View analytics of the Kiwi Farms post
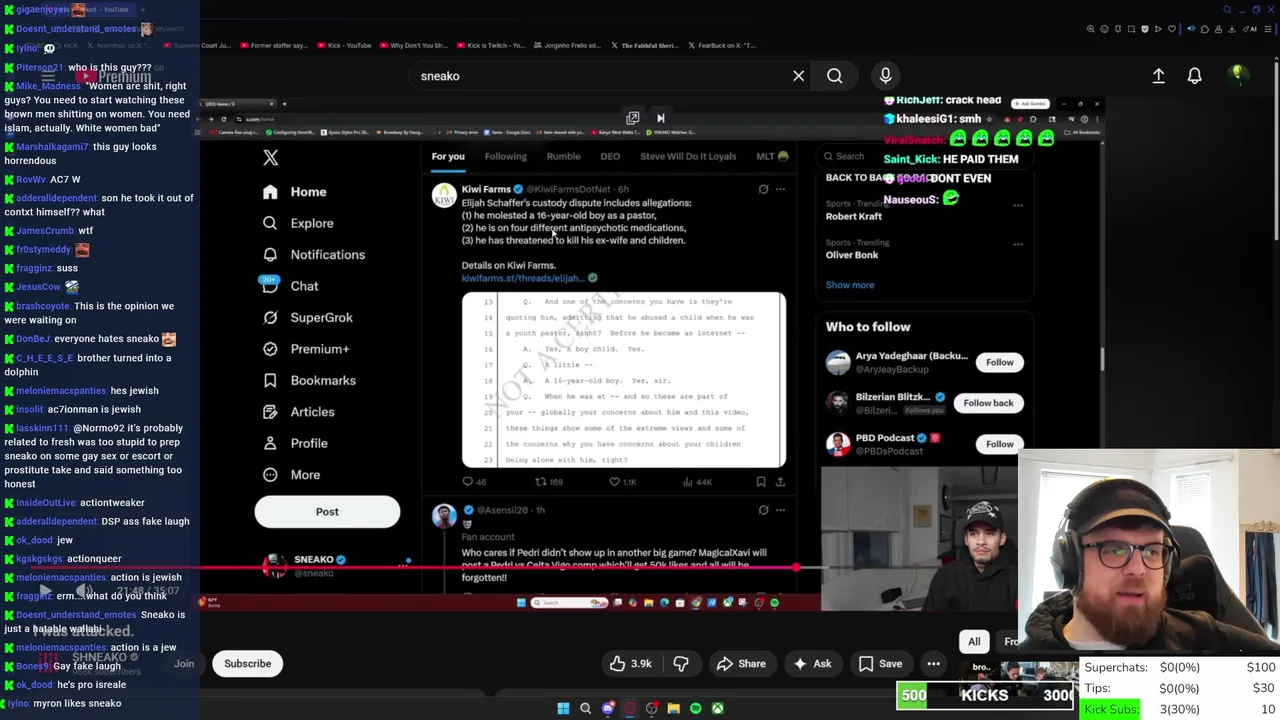The width and height of the screenshot is (1280, 720). pos(696,482)
